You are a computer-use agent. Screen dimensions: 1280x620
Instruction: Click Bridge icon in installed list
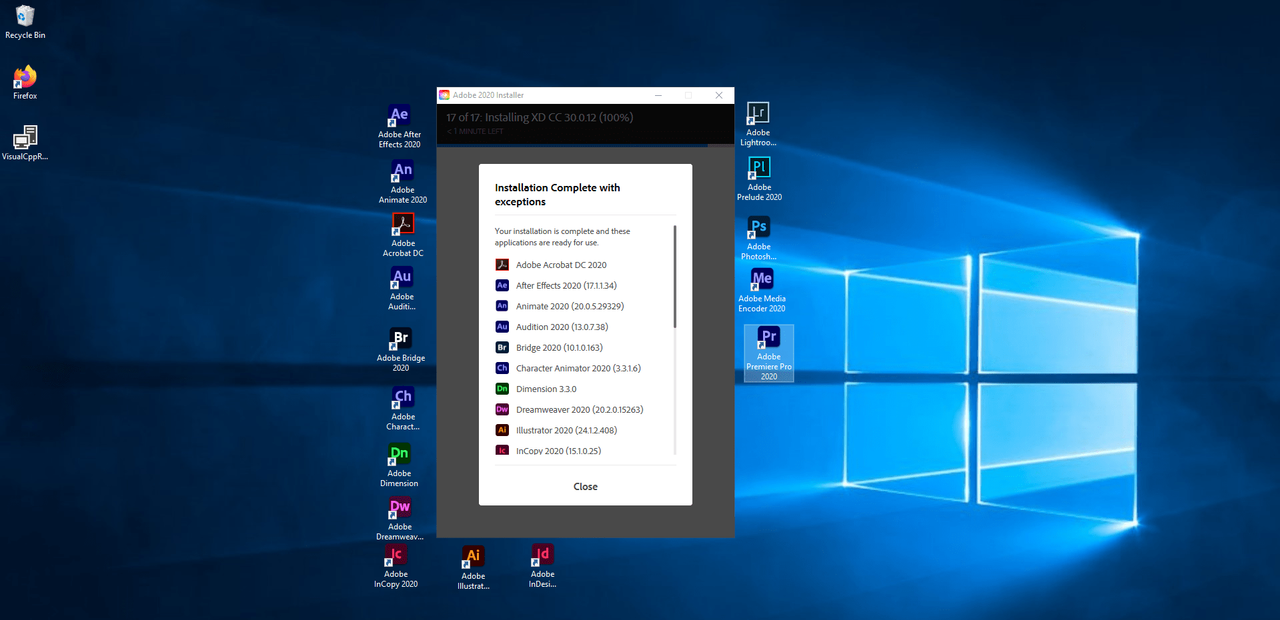[x=502, y=347]
